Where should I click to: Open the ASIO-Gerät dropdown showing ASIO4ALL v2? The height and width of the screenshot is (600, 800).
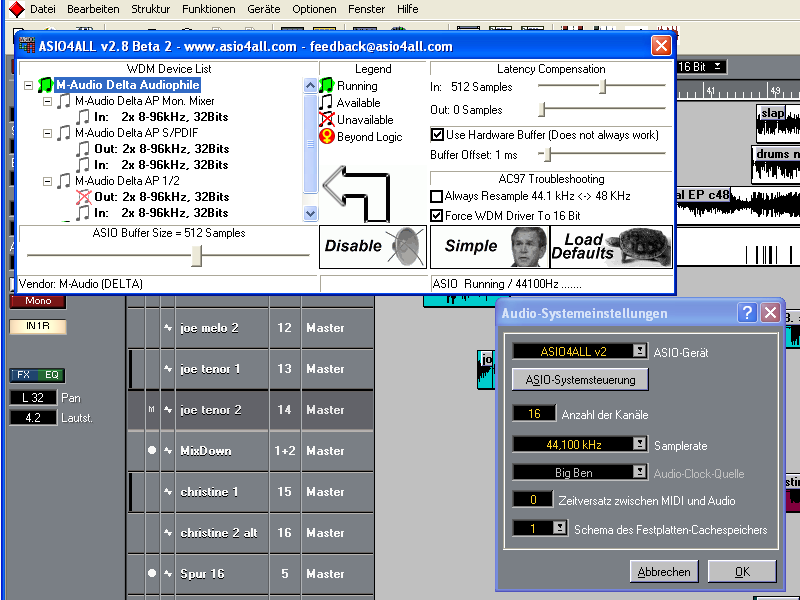tap(639, 351)
